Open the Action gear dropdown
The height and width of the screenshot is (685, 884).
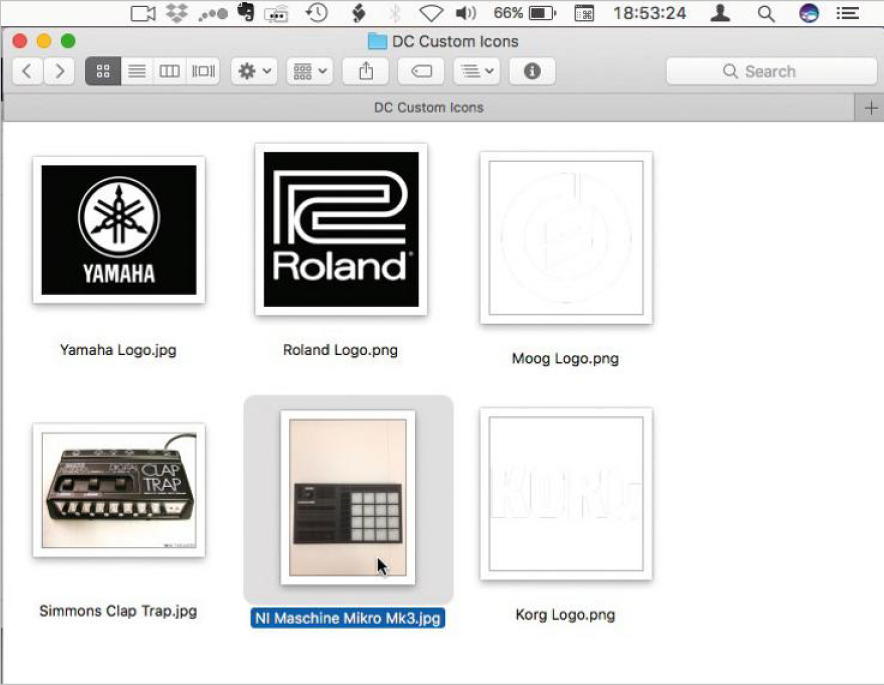[254, 71]
